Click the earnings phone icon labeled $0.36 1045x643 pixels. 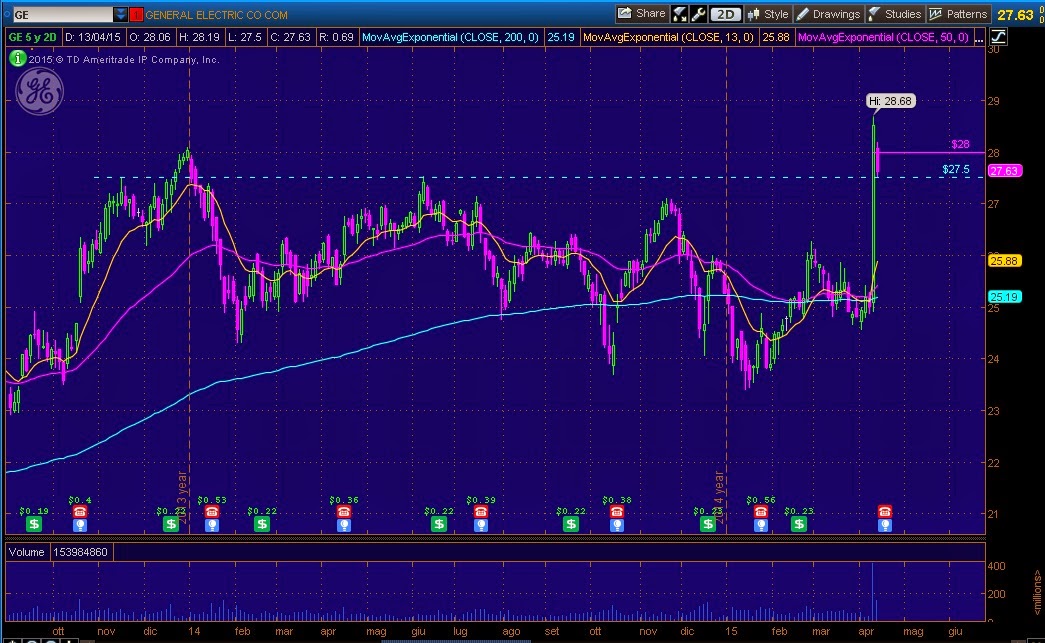click(x=344, y=511)
